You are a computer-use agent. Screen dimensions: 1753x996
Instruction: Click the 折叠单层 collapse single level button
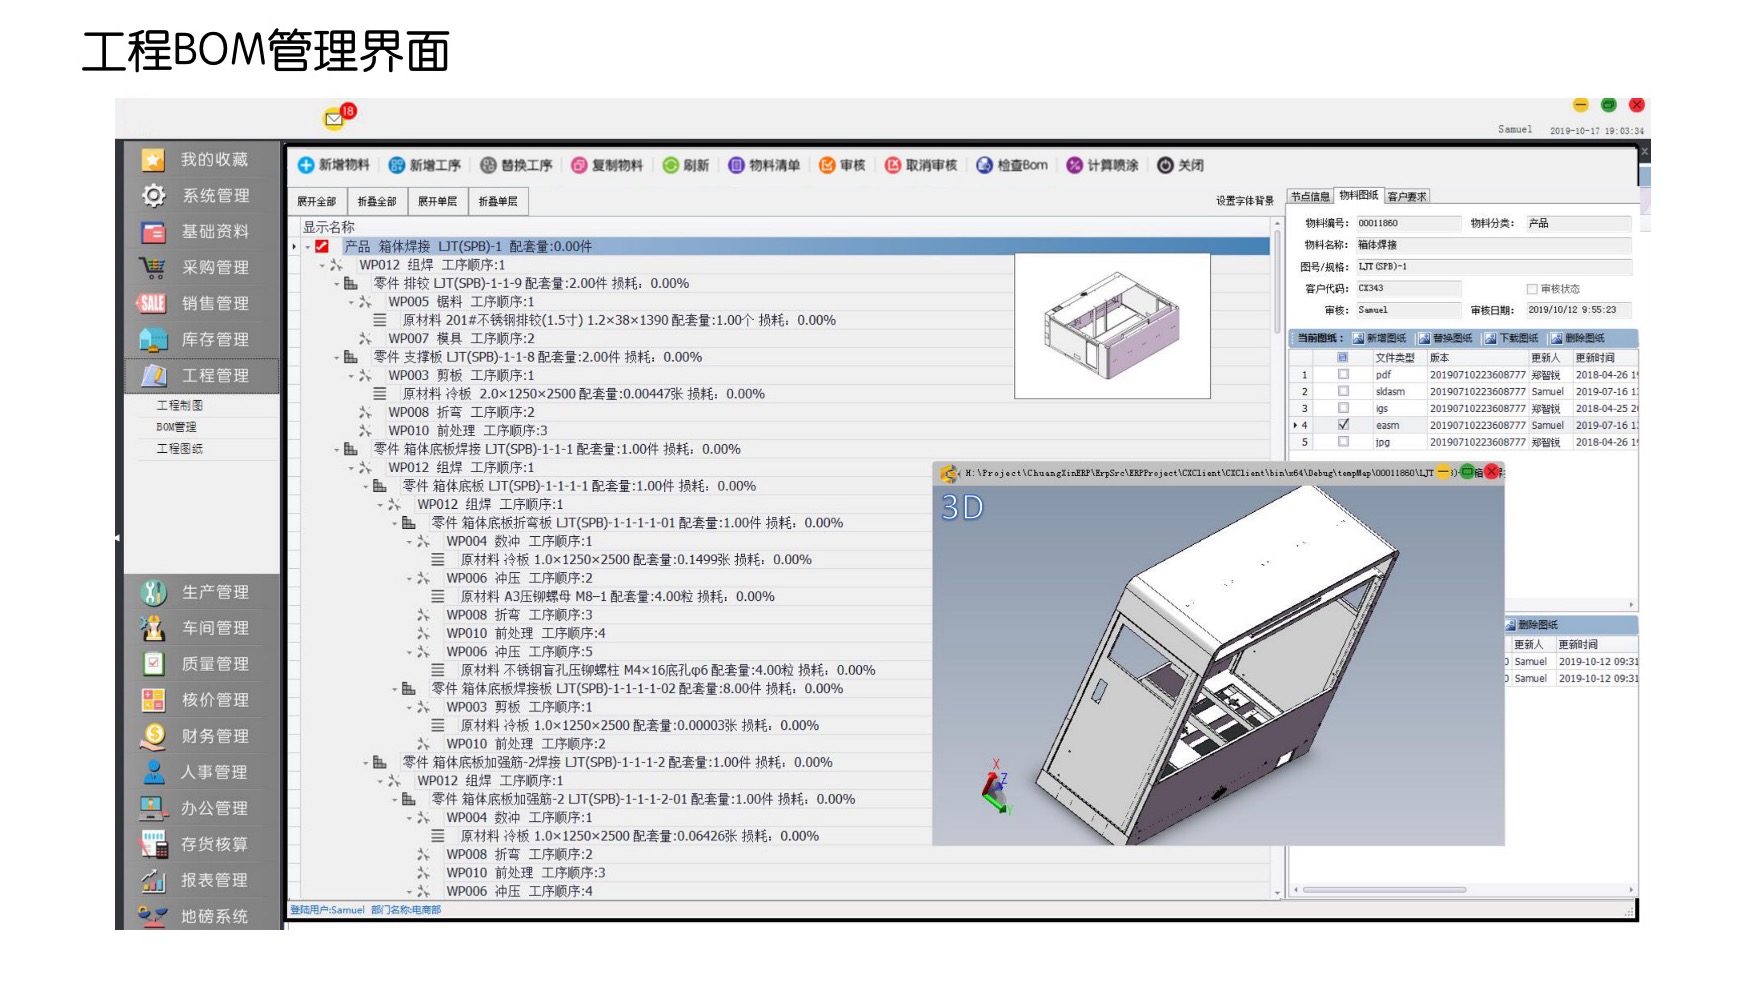tap(498, 202)
